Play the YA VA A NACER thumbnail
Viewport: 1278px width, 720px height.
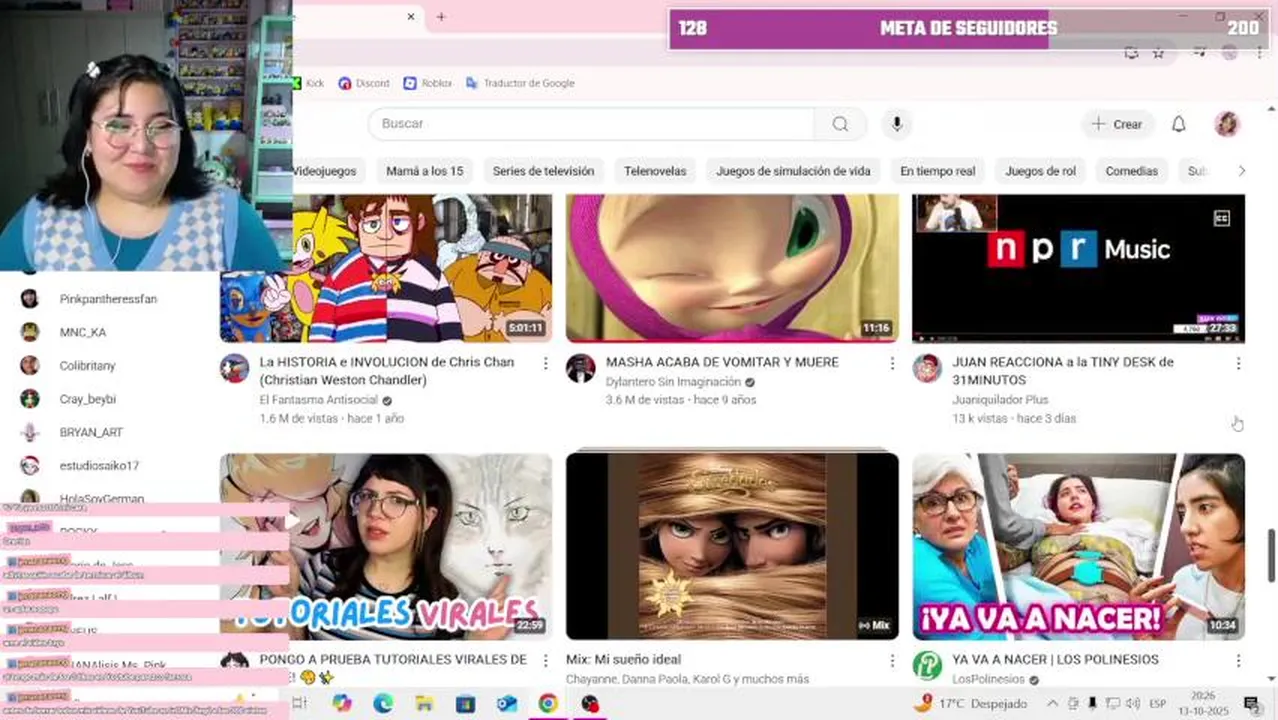(1079, 547)
